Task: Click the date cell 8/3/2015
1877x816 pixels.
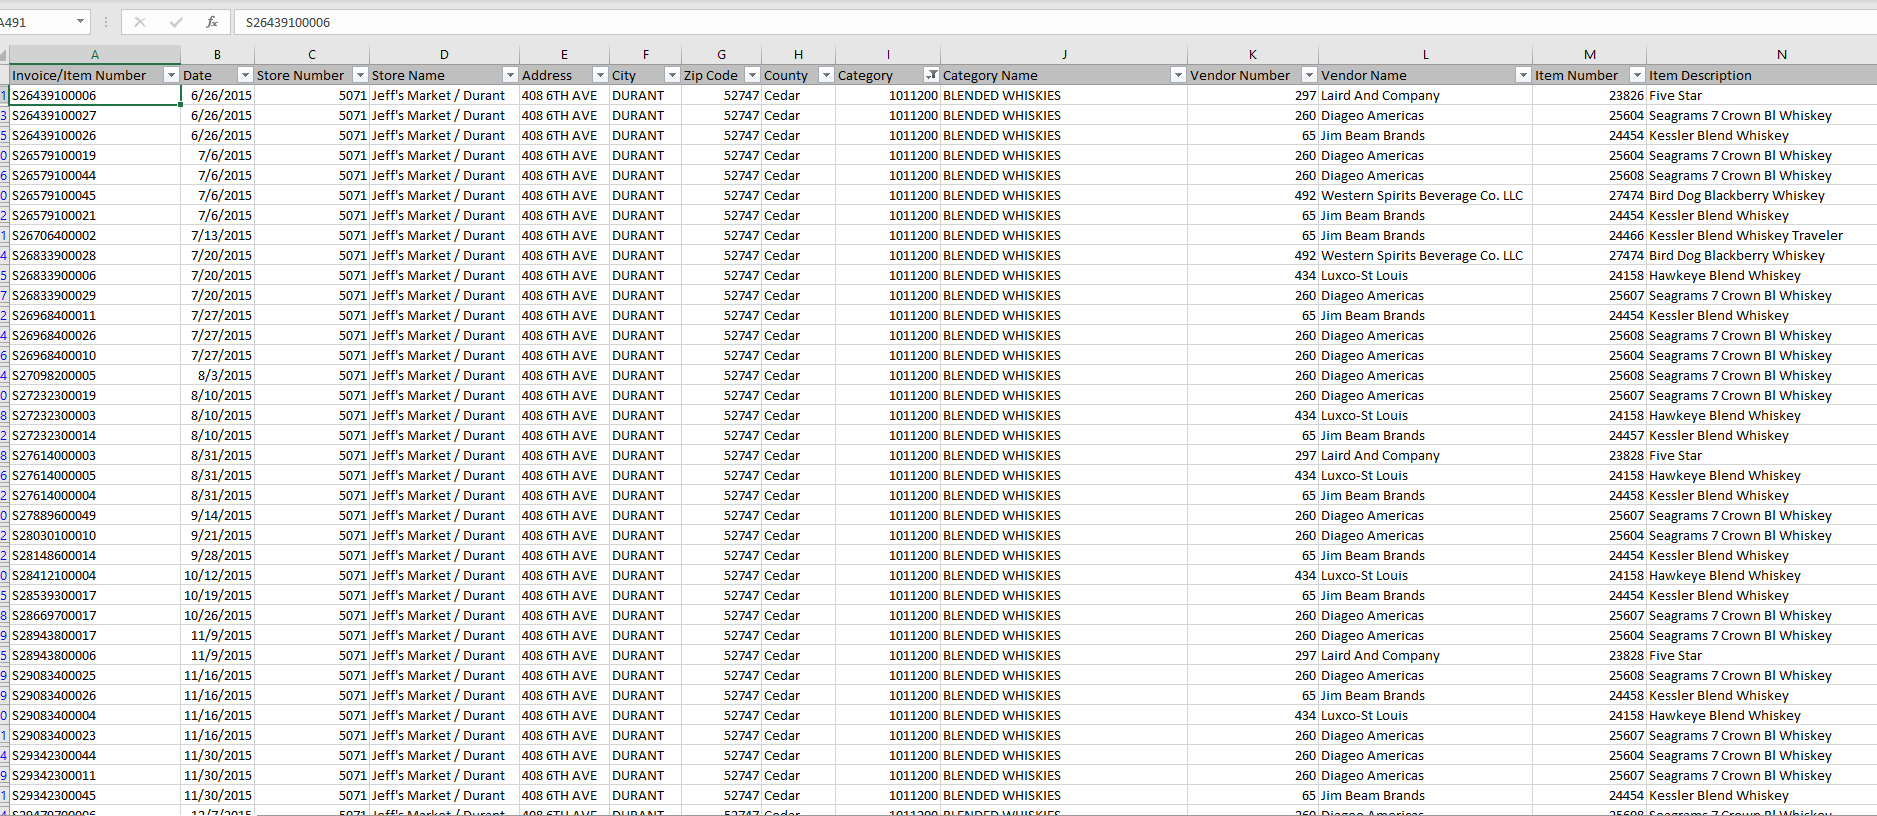Action: pos(218,376)
